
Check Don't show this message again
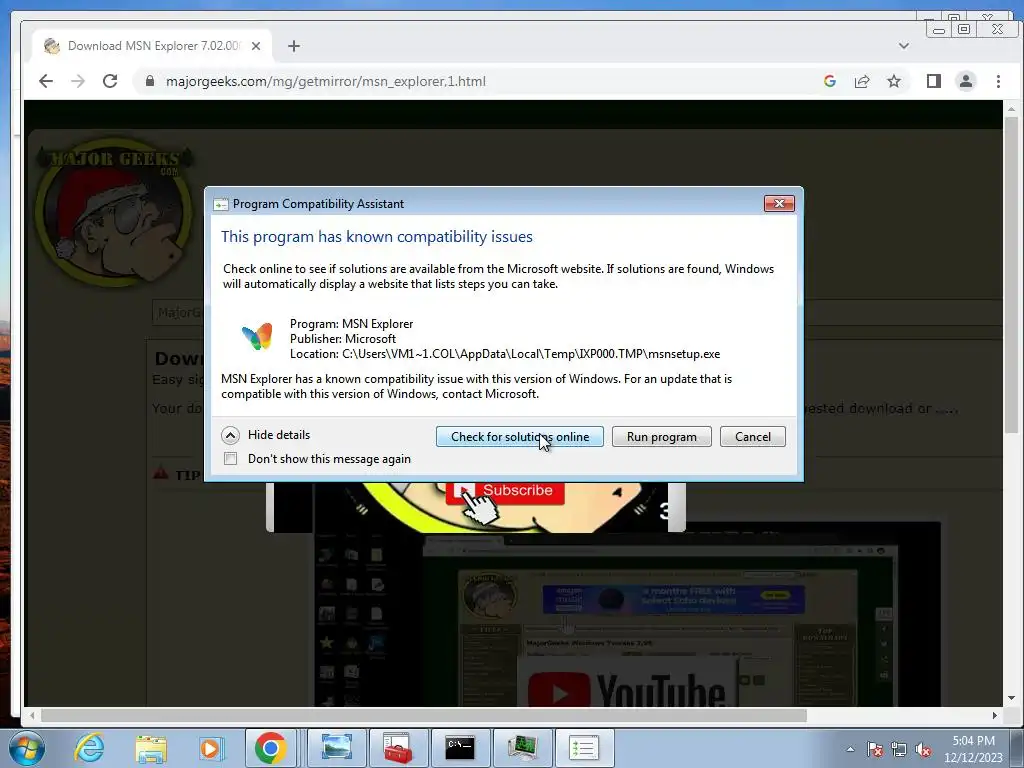[x=231, y=458]
